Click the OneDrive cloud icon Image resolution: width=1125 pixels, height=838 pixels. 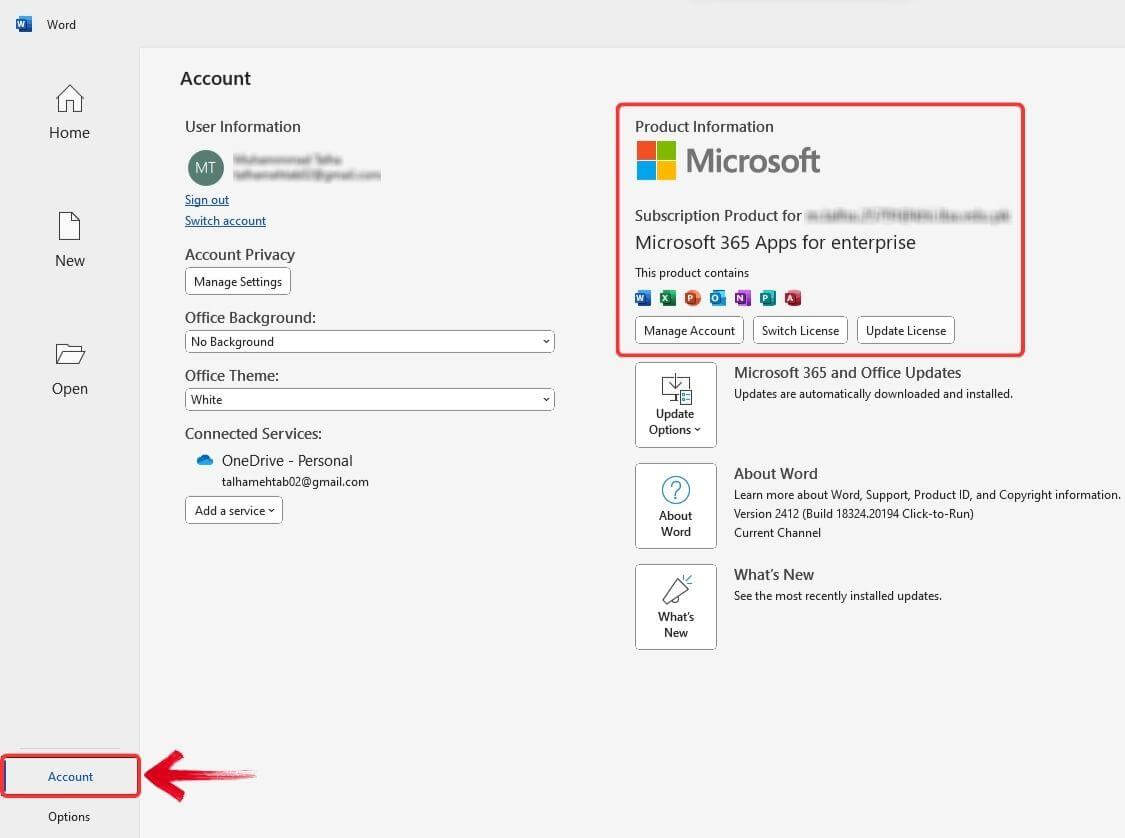pyautogui.click(x=204, y=460)
